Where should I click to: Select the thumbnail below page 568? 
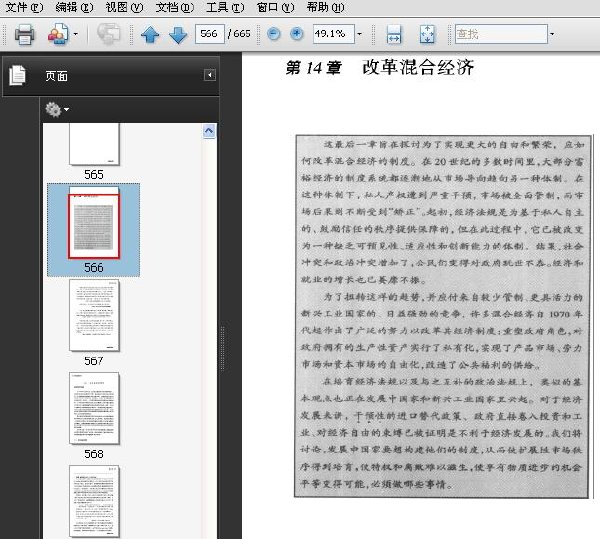[x=94, y=501]
